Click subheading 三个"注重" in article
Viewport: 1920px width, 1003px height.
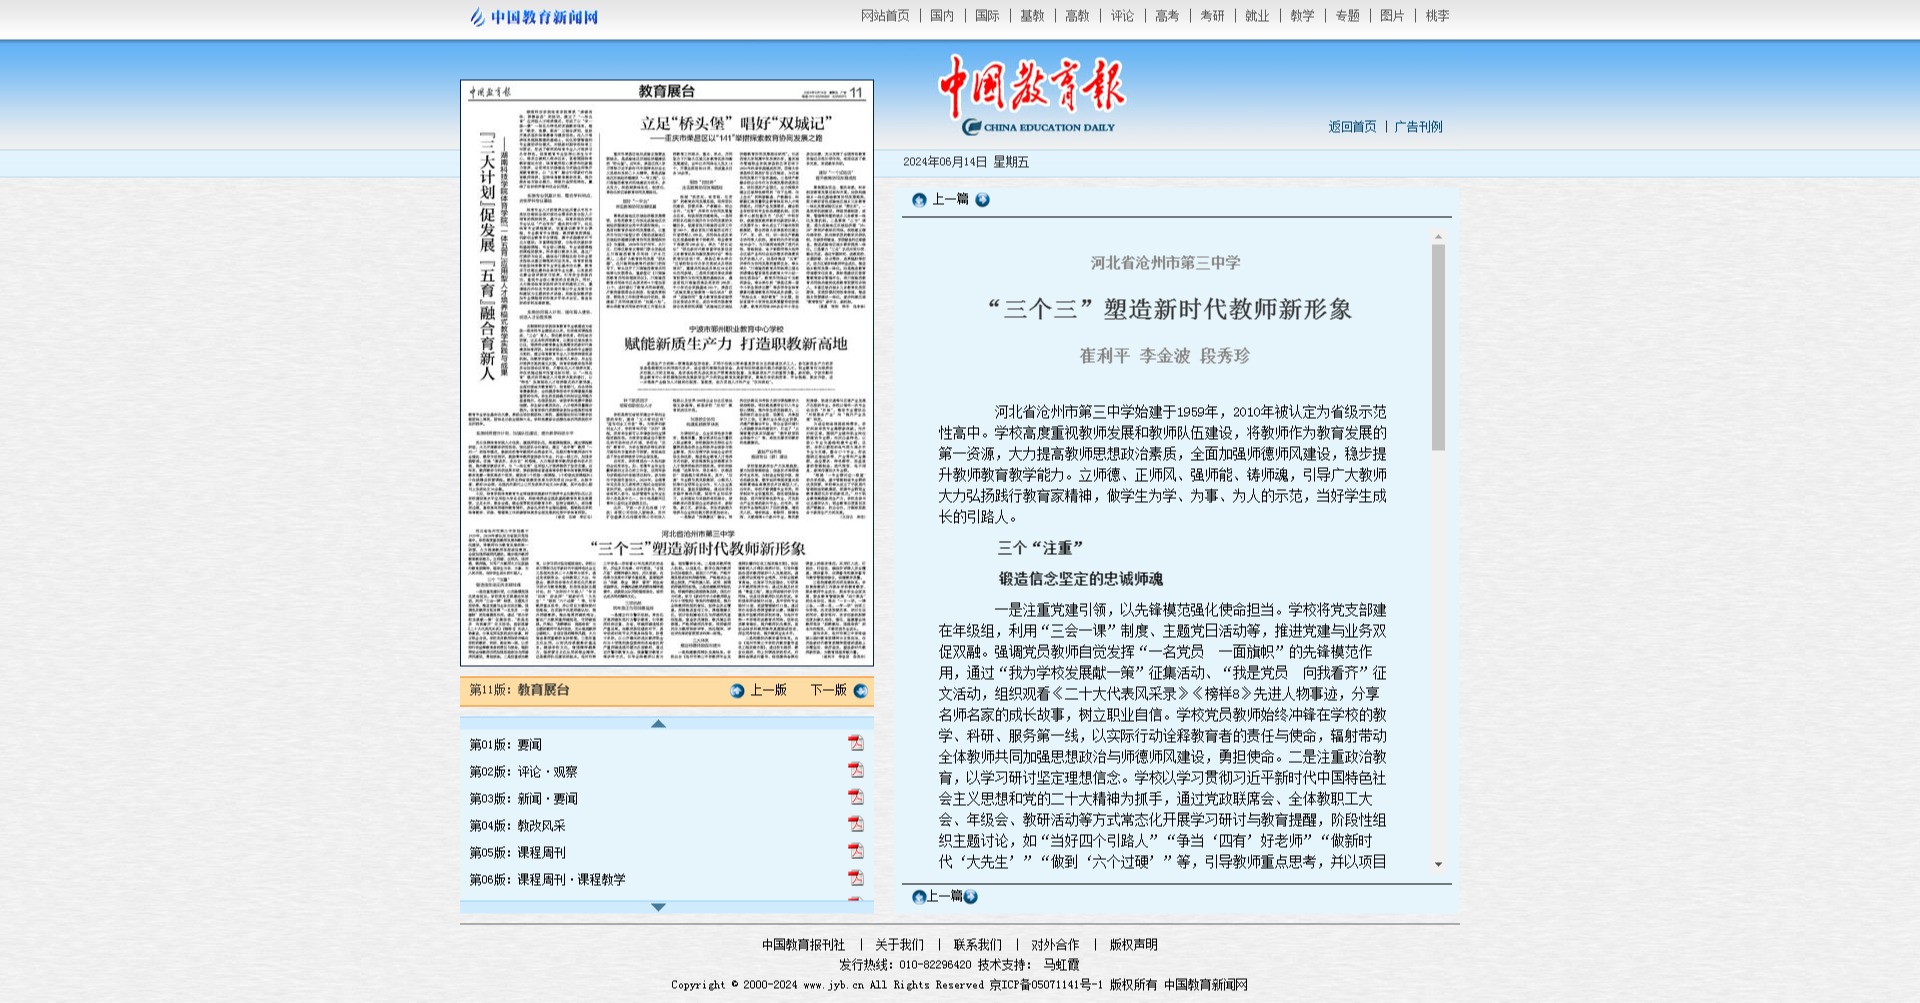pos(1040,548)
